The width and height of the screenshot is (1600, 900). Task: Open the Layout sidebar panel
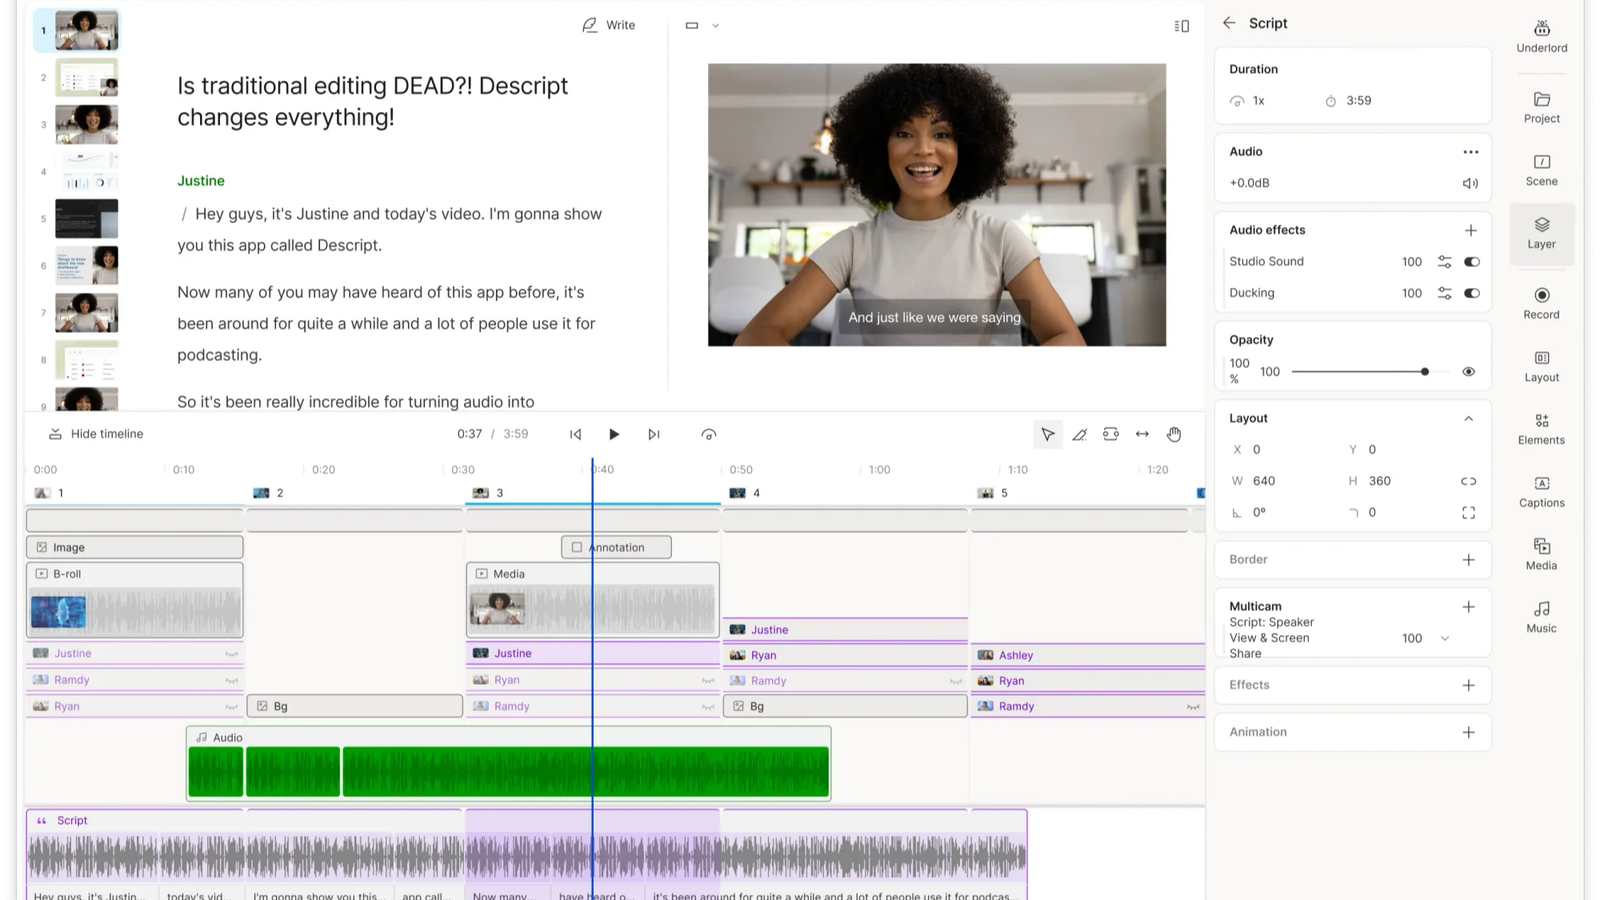click(1541, 366)
